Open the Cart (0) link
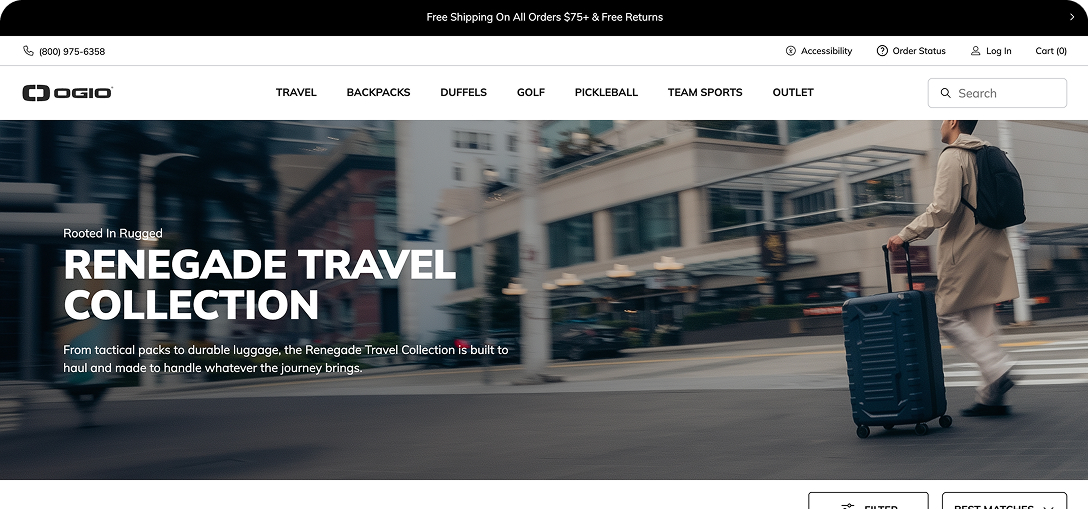Viewport: 1089px width, 510px height. 1051,51
